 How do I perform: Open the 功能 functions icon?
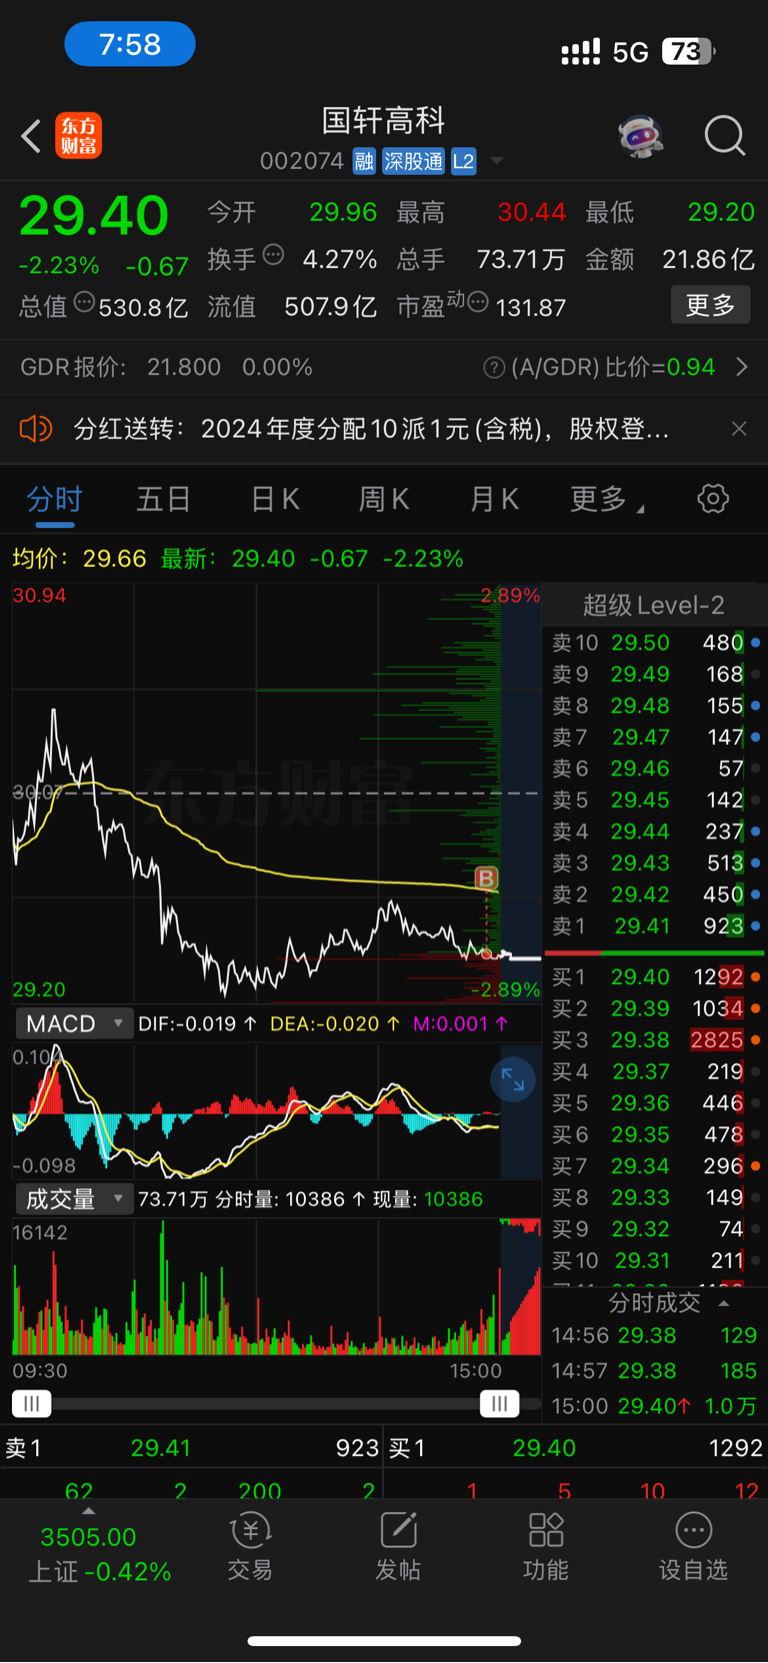[546, 1546]
